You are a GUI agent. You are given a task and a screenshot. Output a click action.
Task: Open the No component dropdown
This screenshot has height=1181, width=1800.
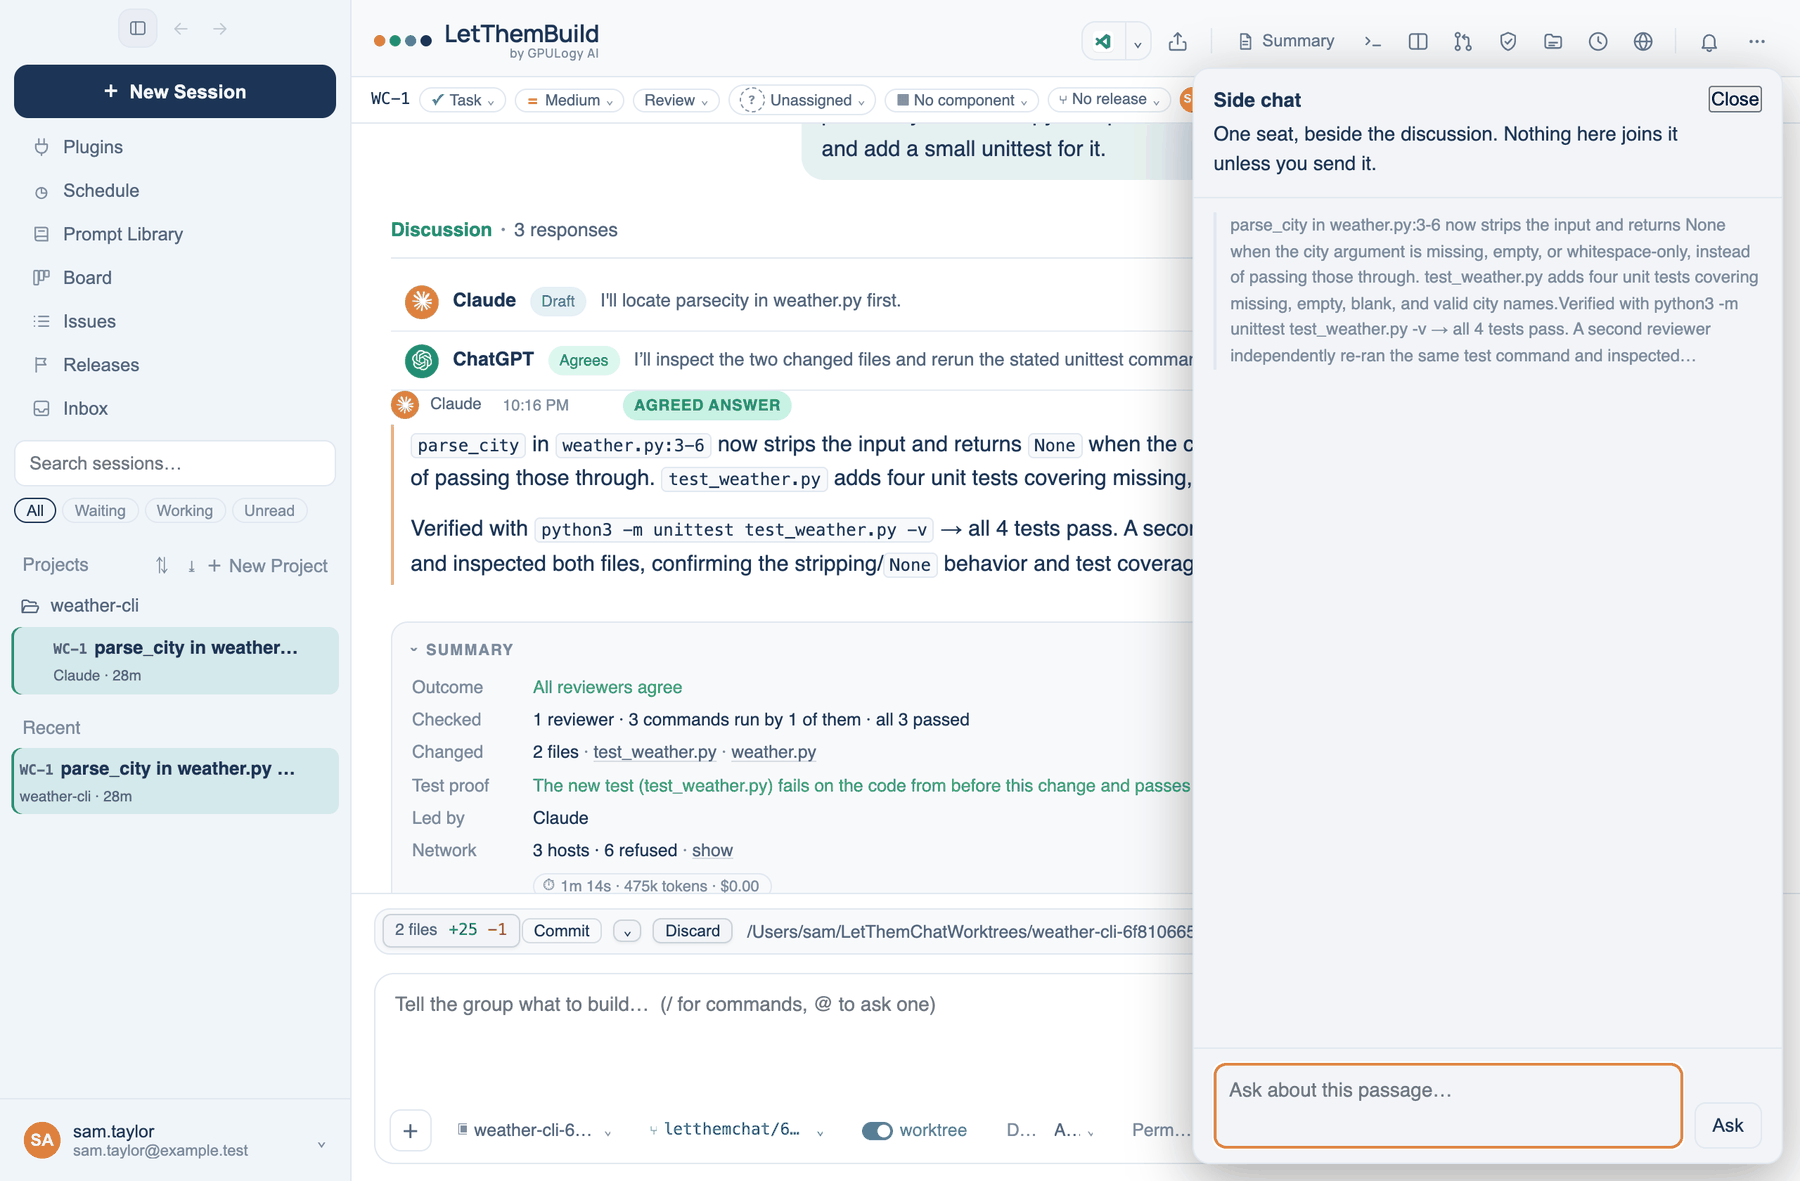[962, 100]
